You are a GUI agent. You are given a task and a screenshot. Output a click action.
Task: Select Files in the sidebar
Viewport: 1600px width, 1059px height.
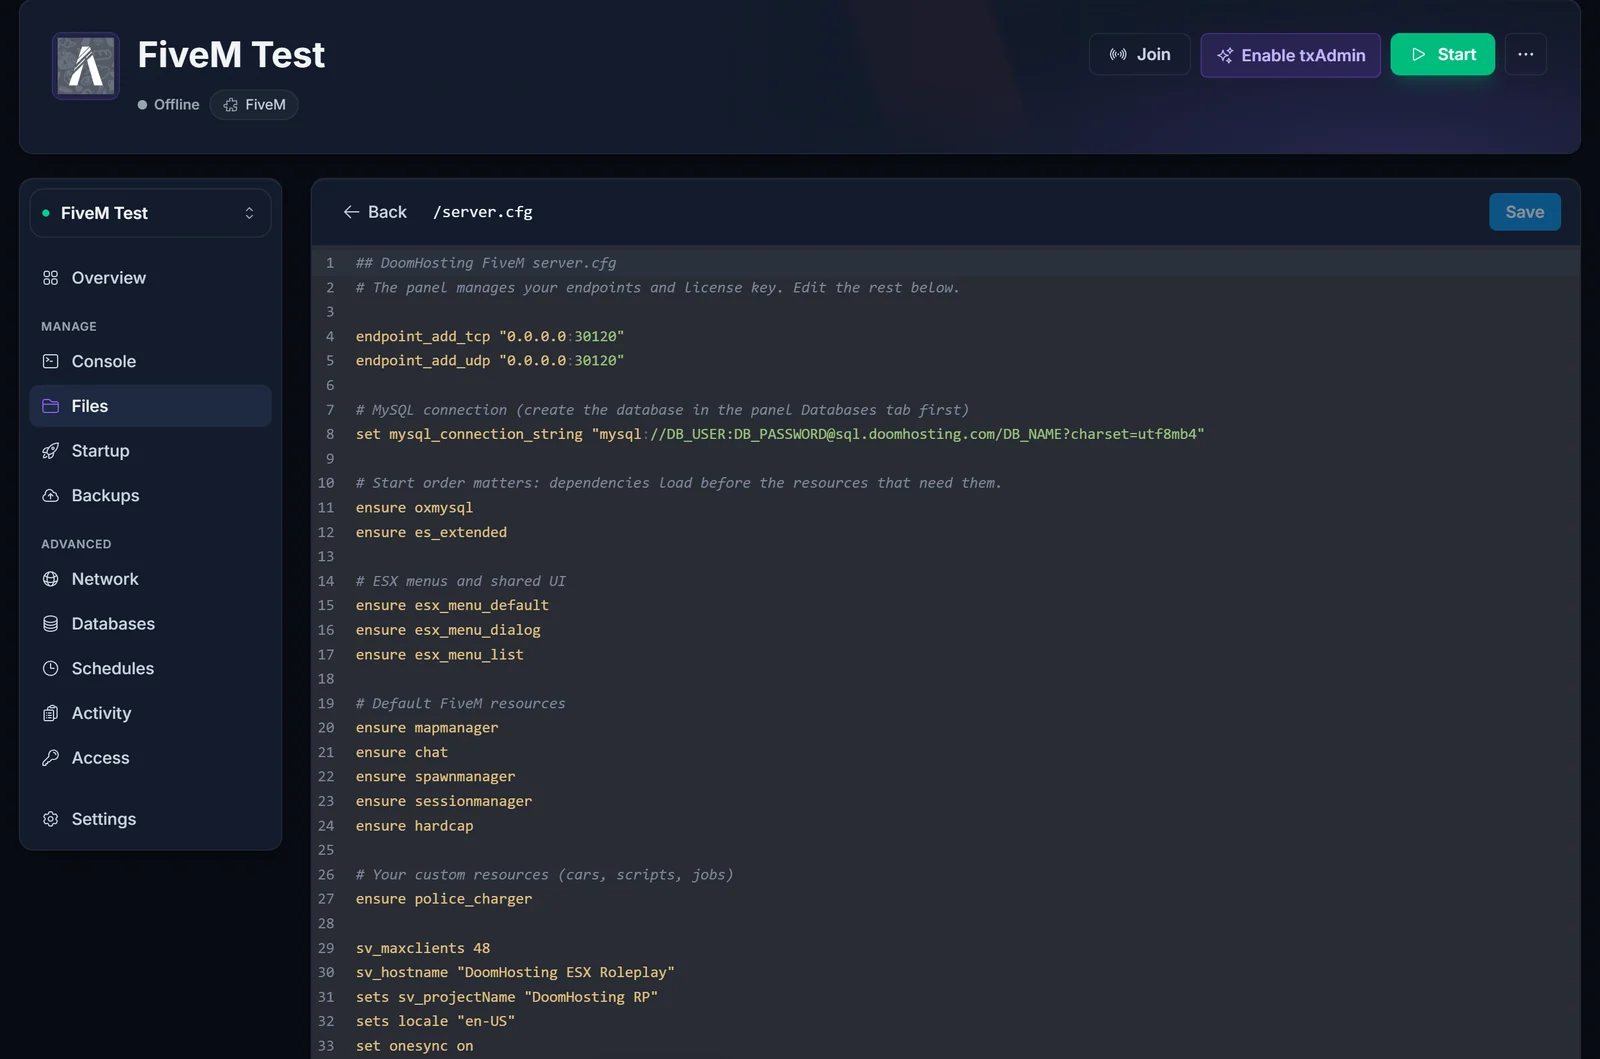point(150,406)
